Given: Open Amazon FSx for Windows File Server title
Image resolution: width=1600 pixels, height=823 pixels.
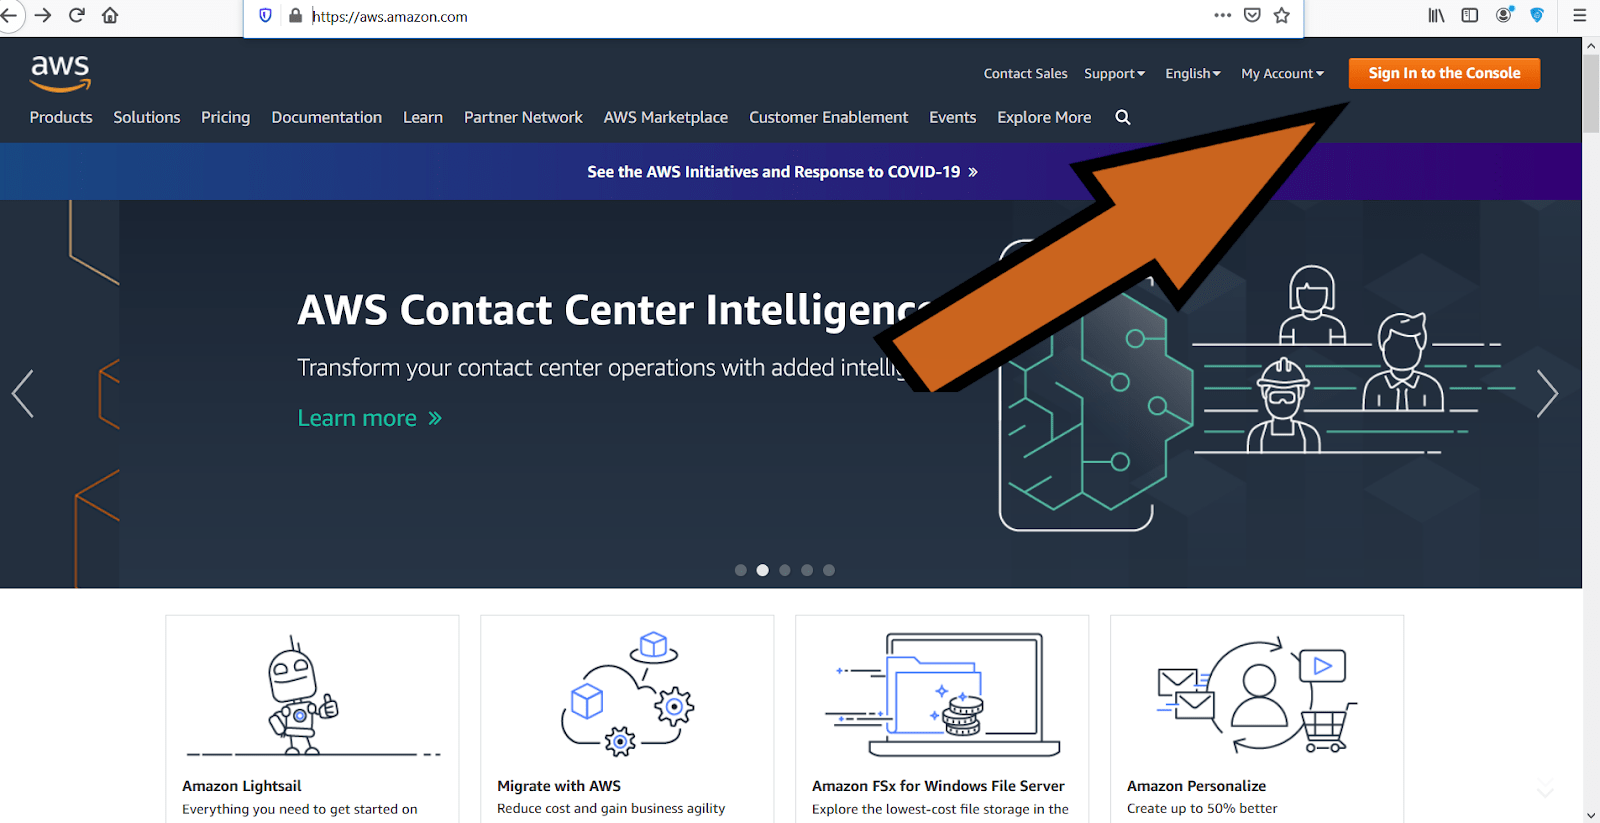Looking at the screenshot, I should point(938,786).
